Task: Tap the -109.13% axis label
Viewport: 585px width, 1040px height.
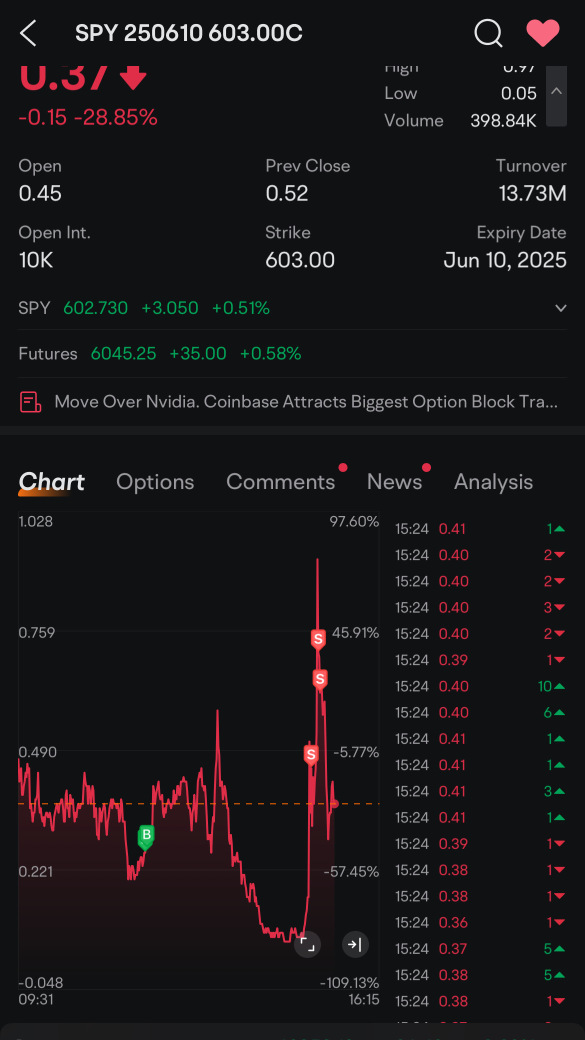Action: click(350, 982)
